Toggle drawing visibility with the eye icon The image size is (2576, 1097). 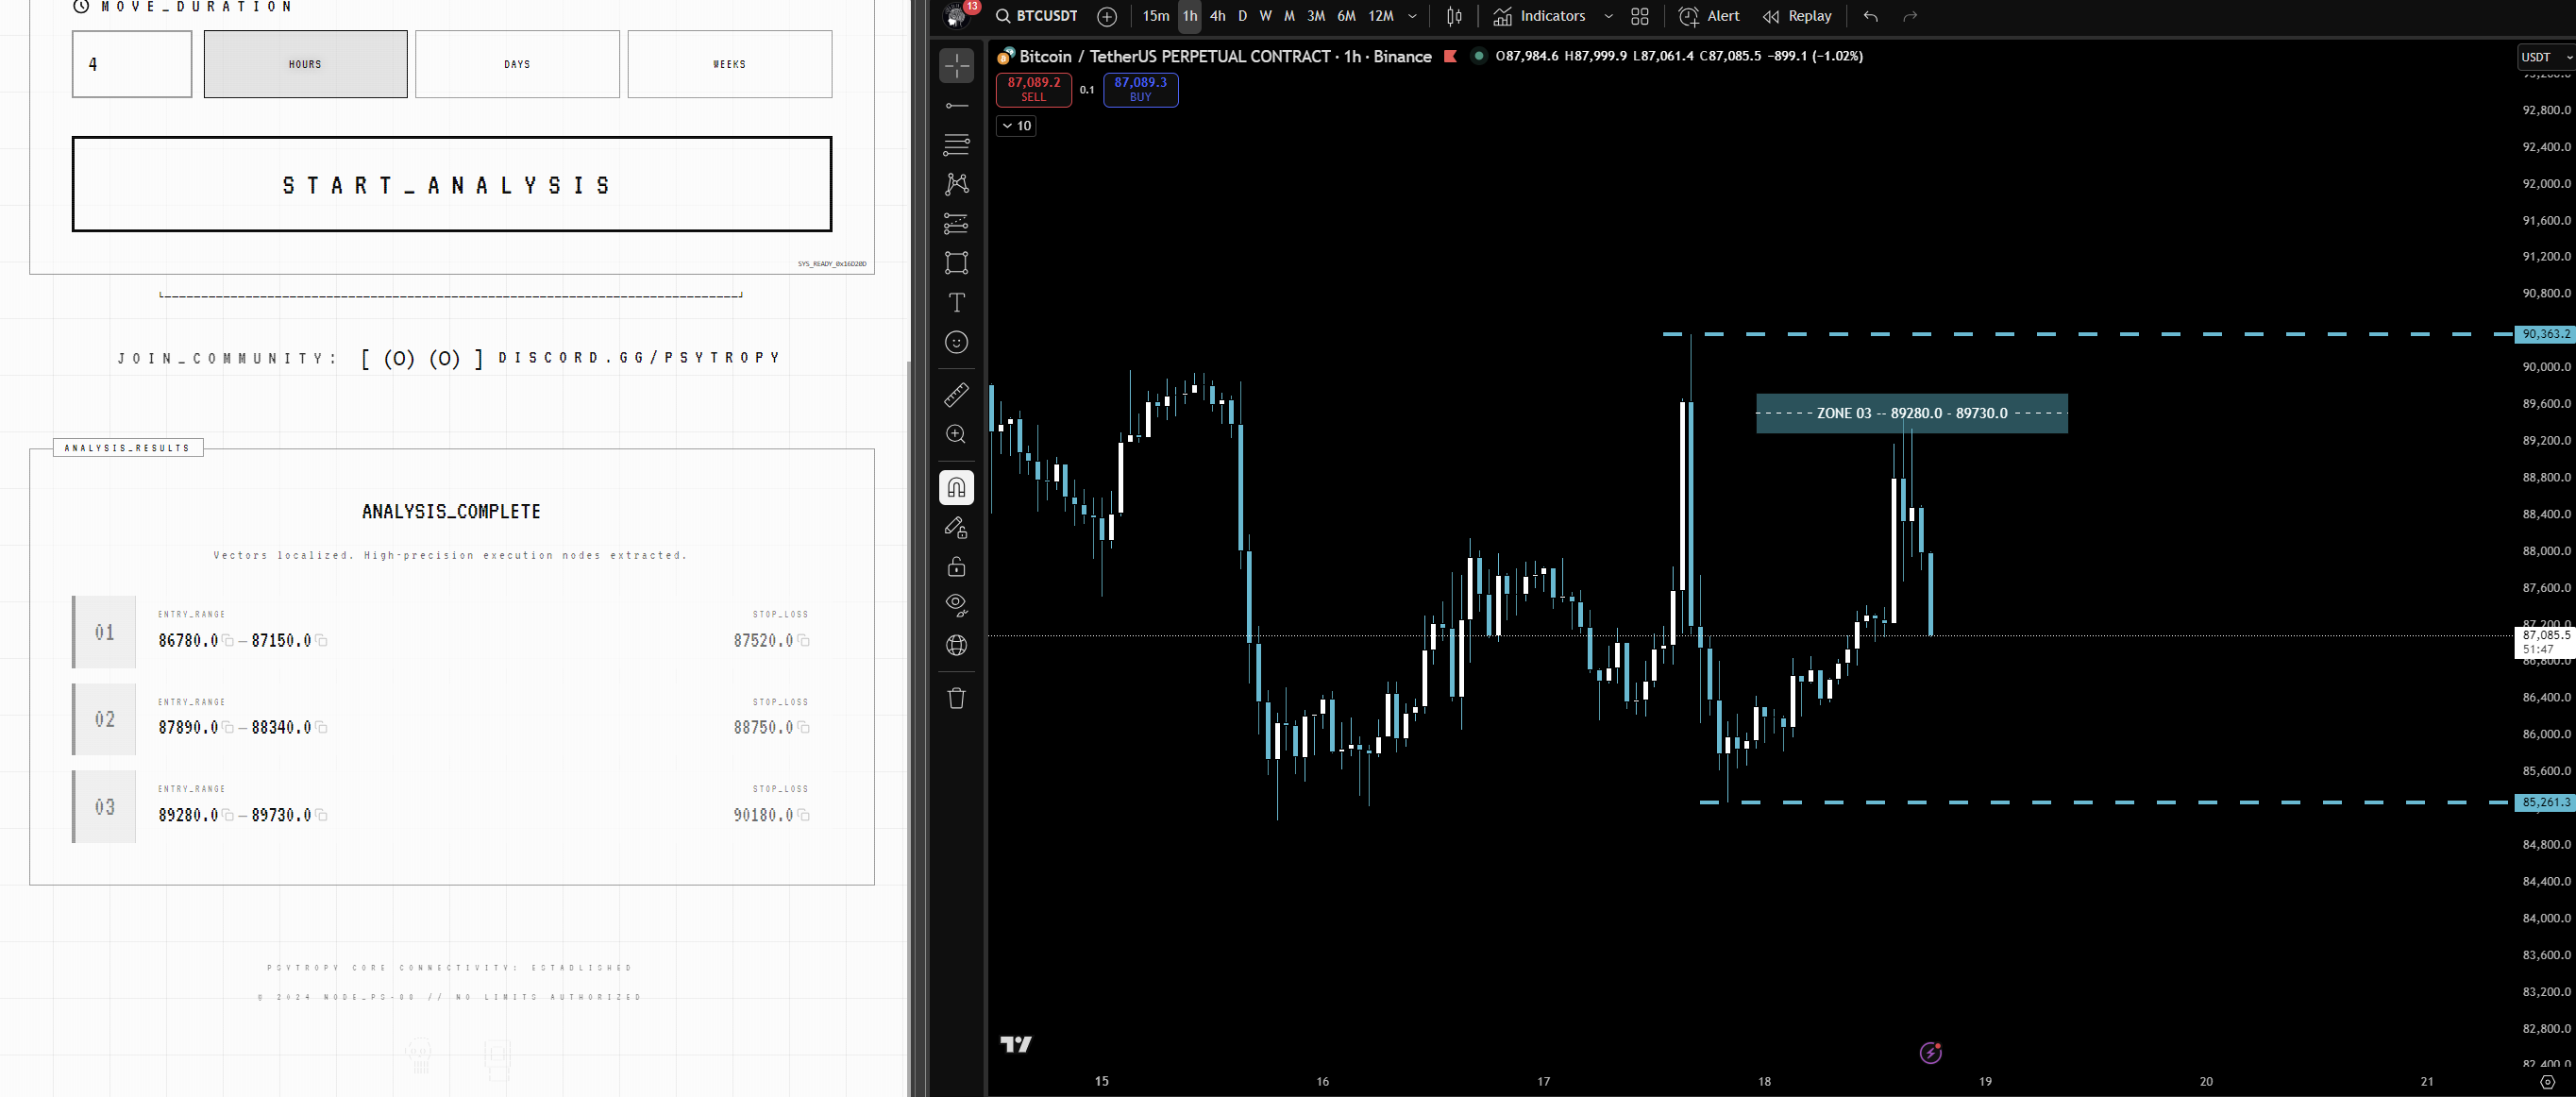click(956, 604)
